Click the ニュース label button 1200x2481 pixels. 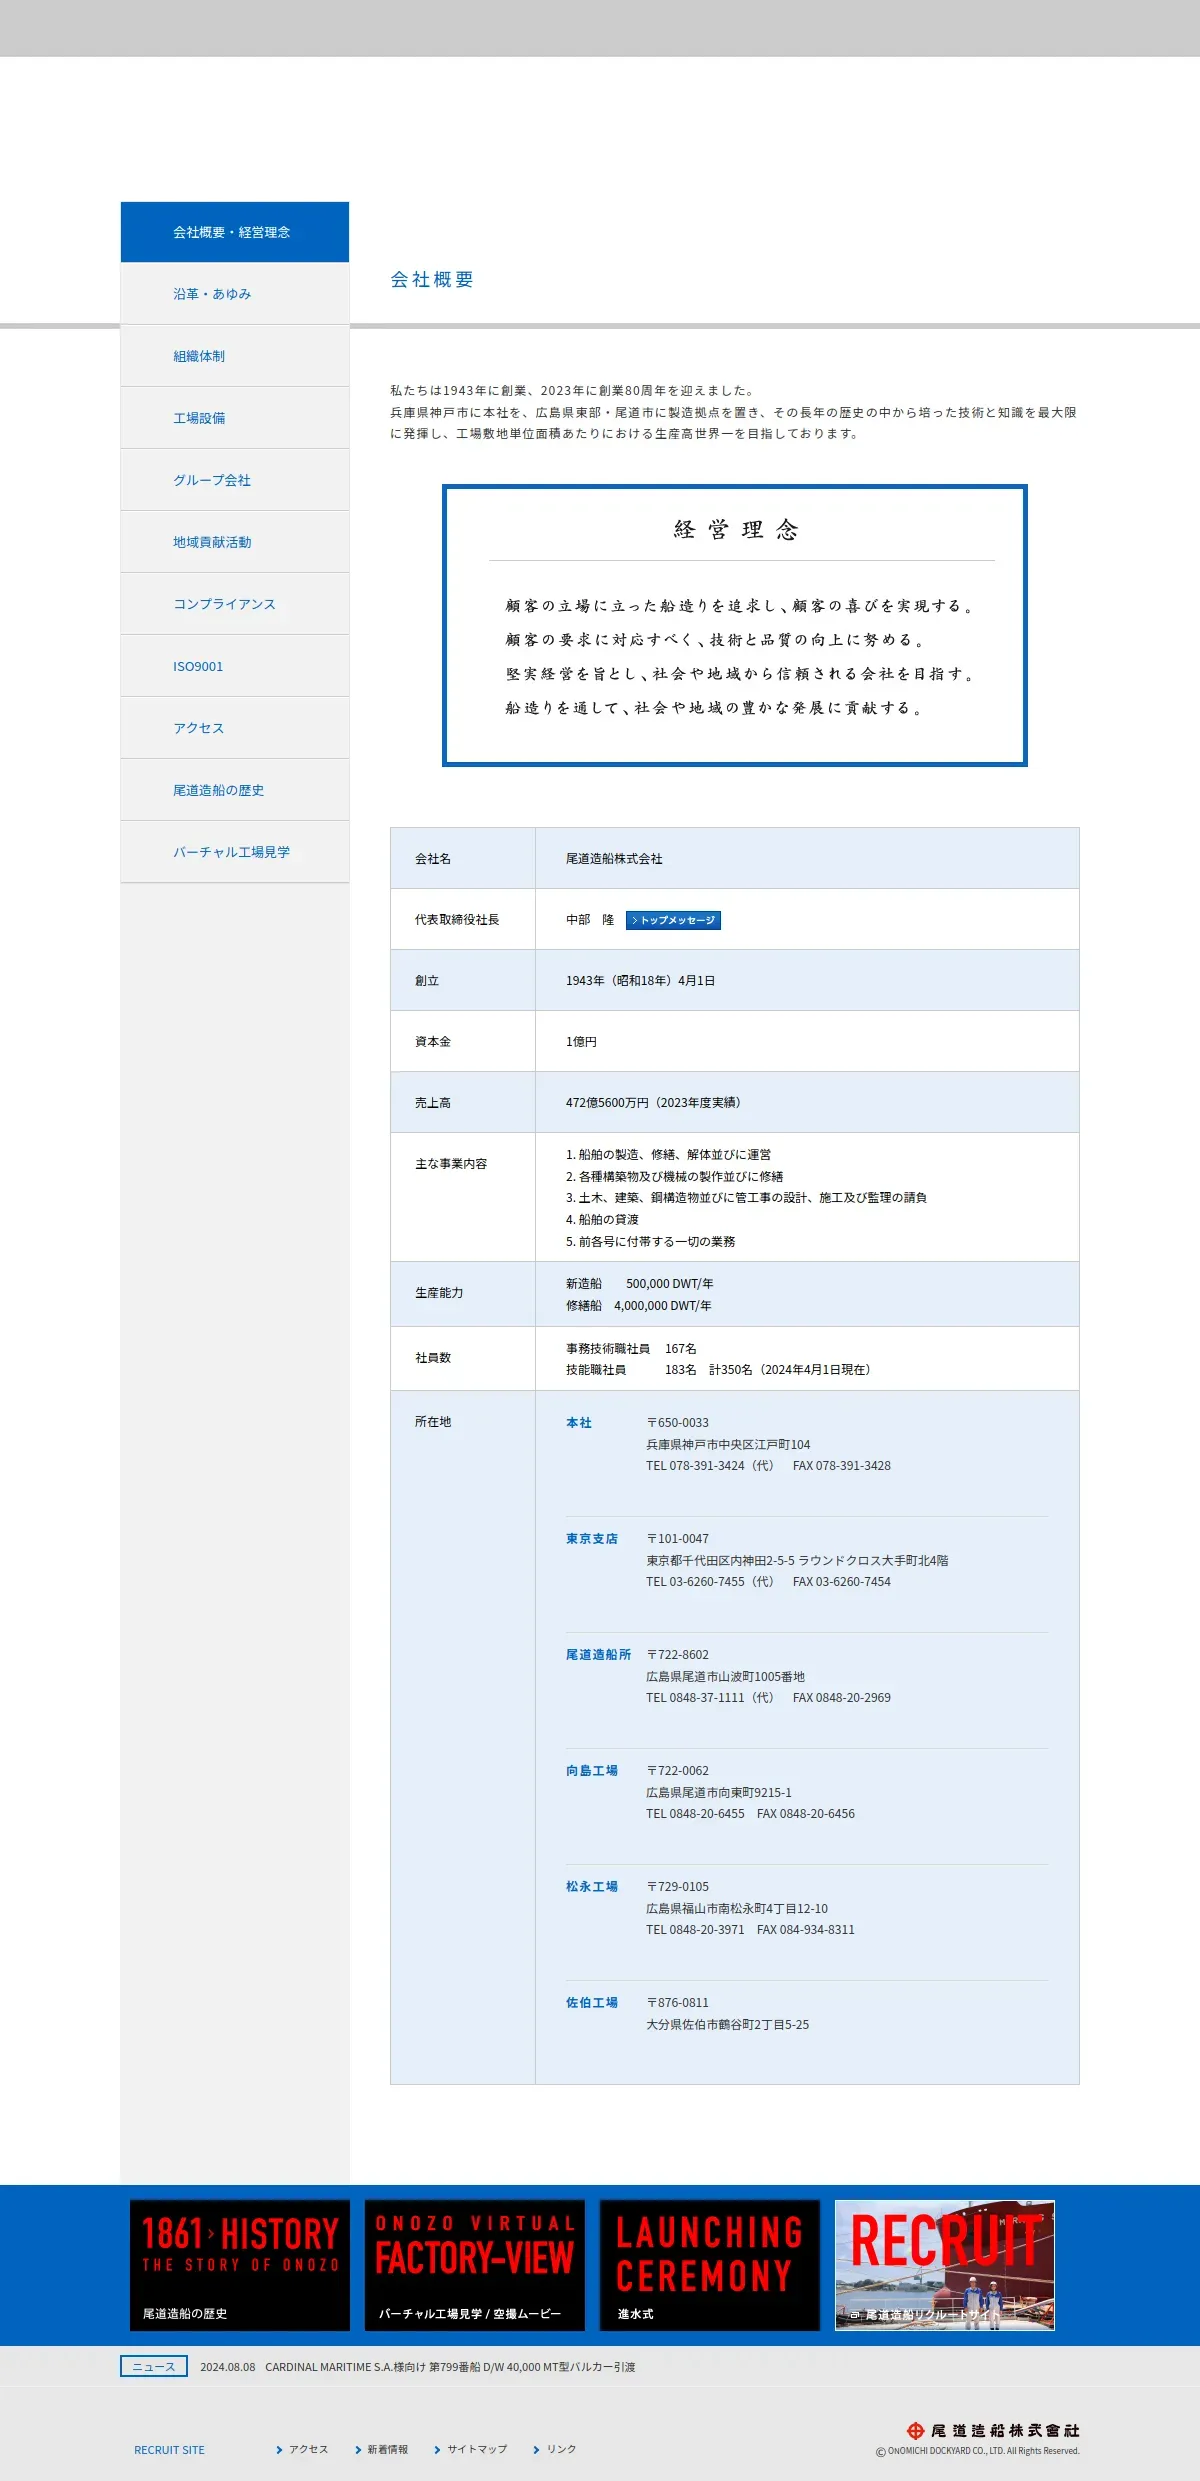(154, 2367)
